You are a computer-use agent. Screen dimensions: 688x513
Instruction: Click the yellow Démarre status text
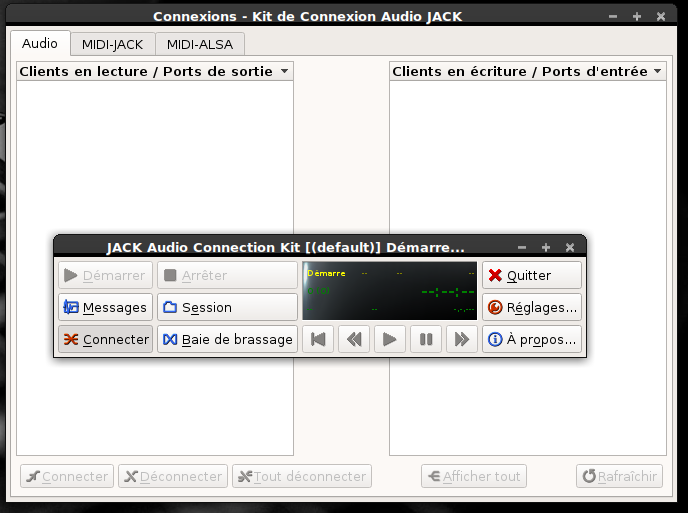click(x=326, y=273)
